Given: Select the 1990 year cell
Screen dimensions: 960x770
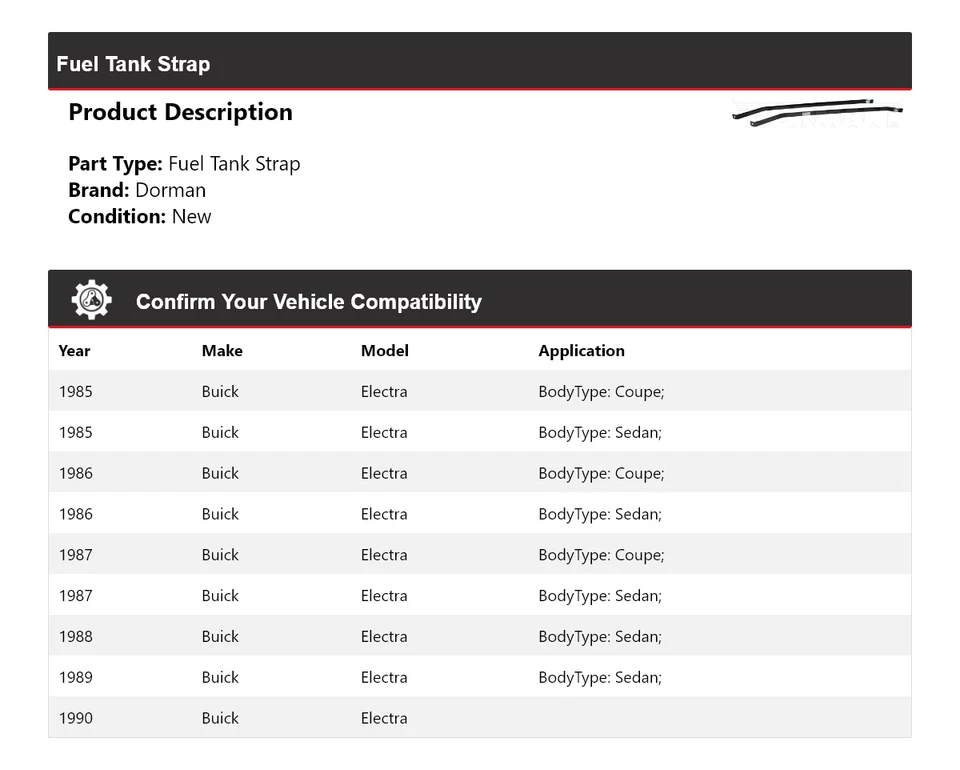Looking at the screenshot, I should click(75, 718).
